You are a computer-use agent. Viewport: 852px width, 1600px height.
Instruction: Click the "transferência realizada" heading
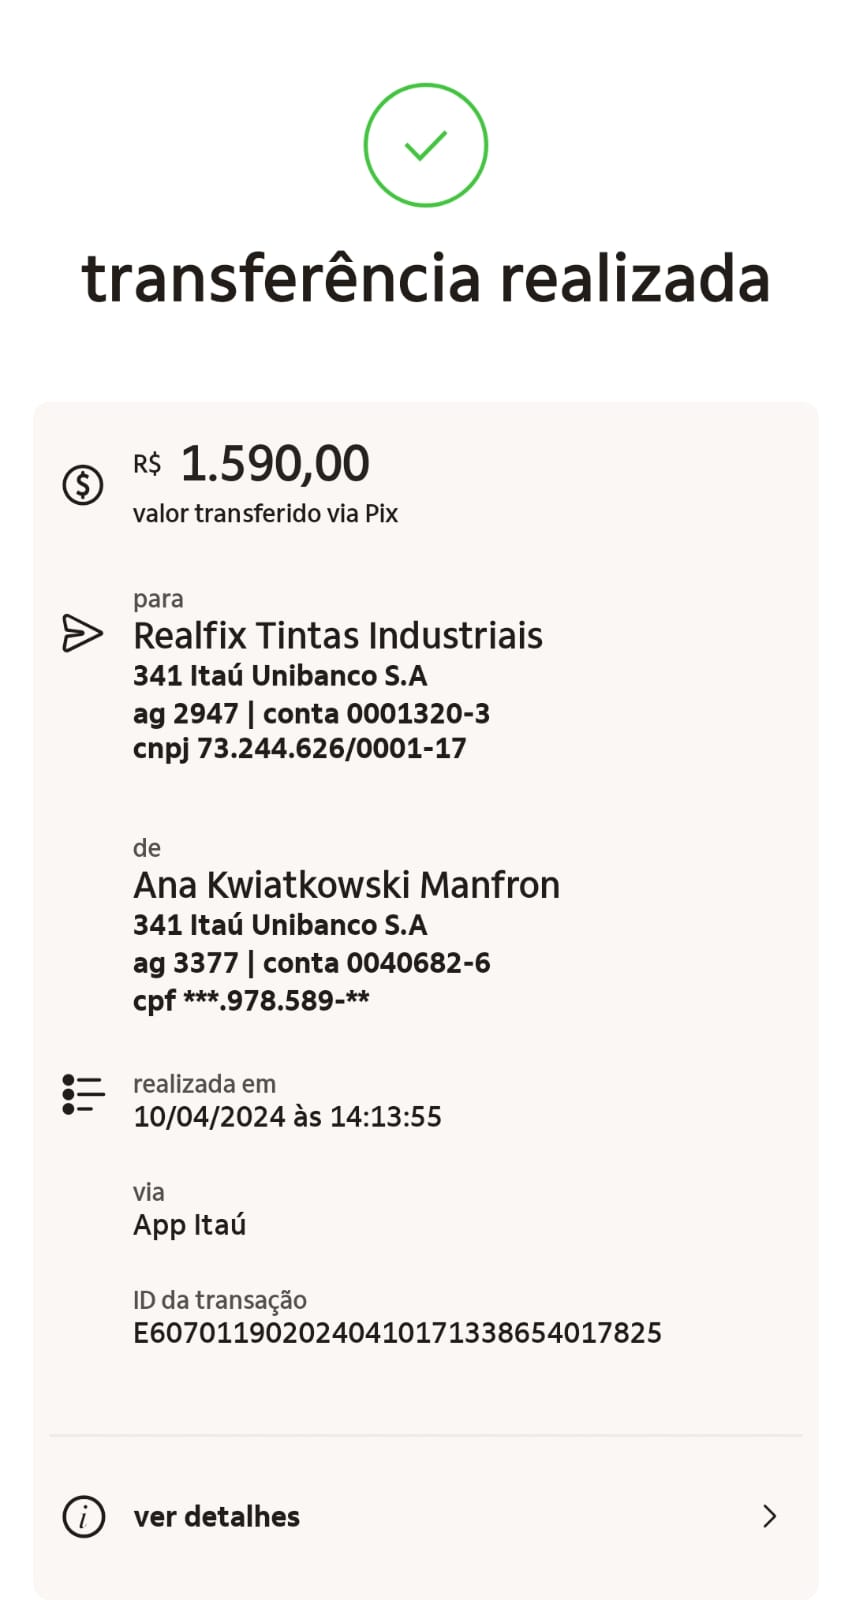425,278
